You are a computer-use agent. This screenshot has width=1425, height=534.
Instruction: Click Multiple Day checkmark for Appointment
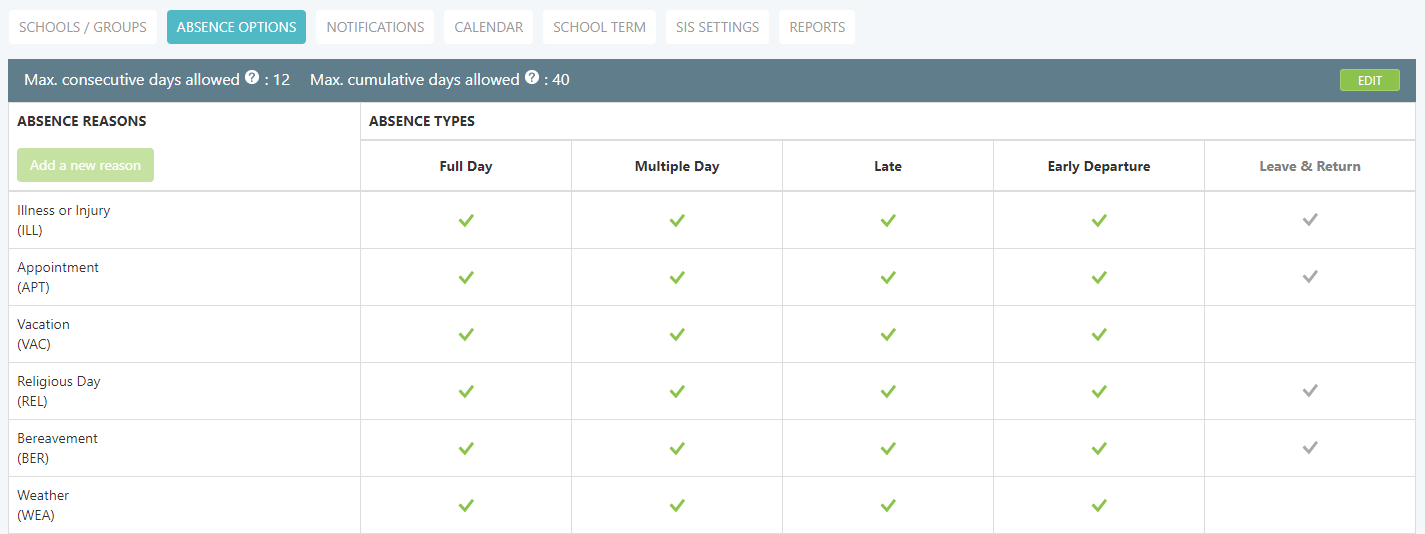[677, 277]
